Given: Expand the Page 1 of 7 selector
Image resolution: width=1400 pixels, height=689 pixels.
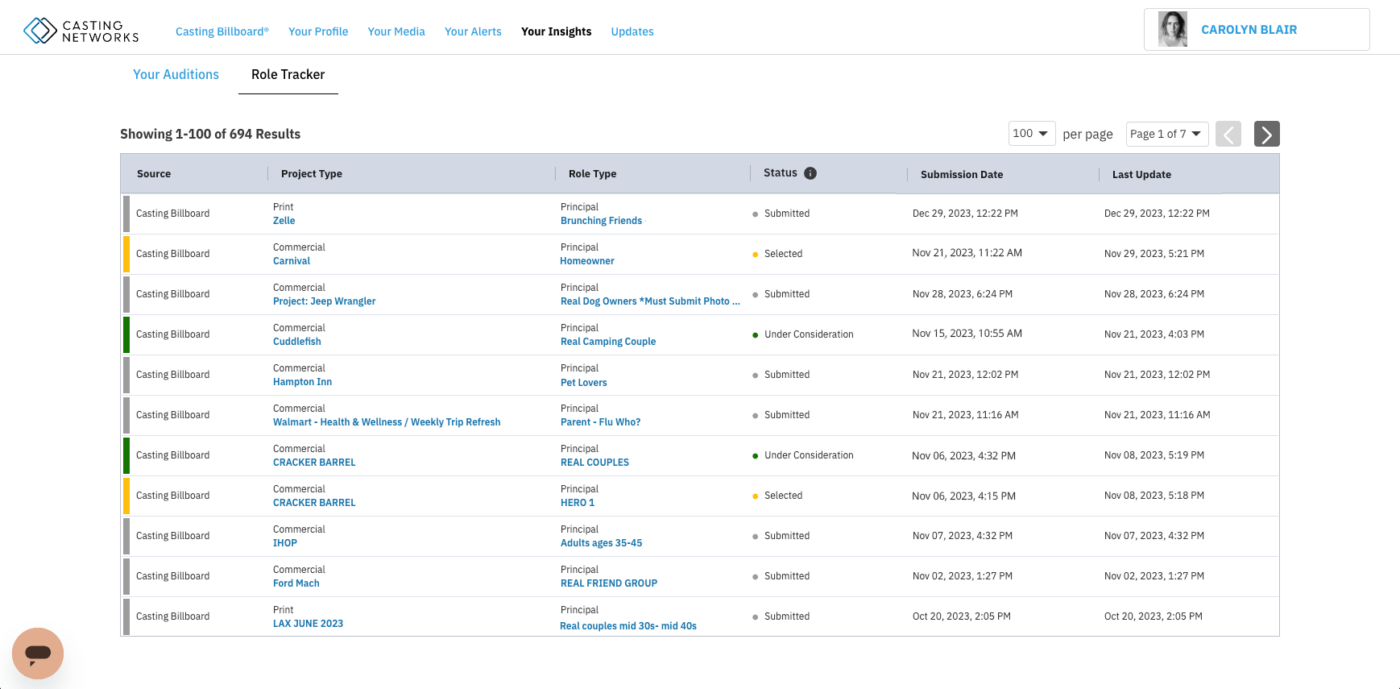Looking at the screenshot, I should pos(1166,132).
